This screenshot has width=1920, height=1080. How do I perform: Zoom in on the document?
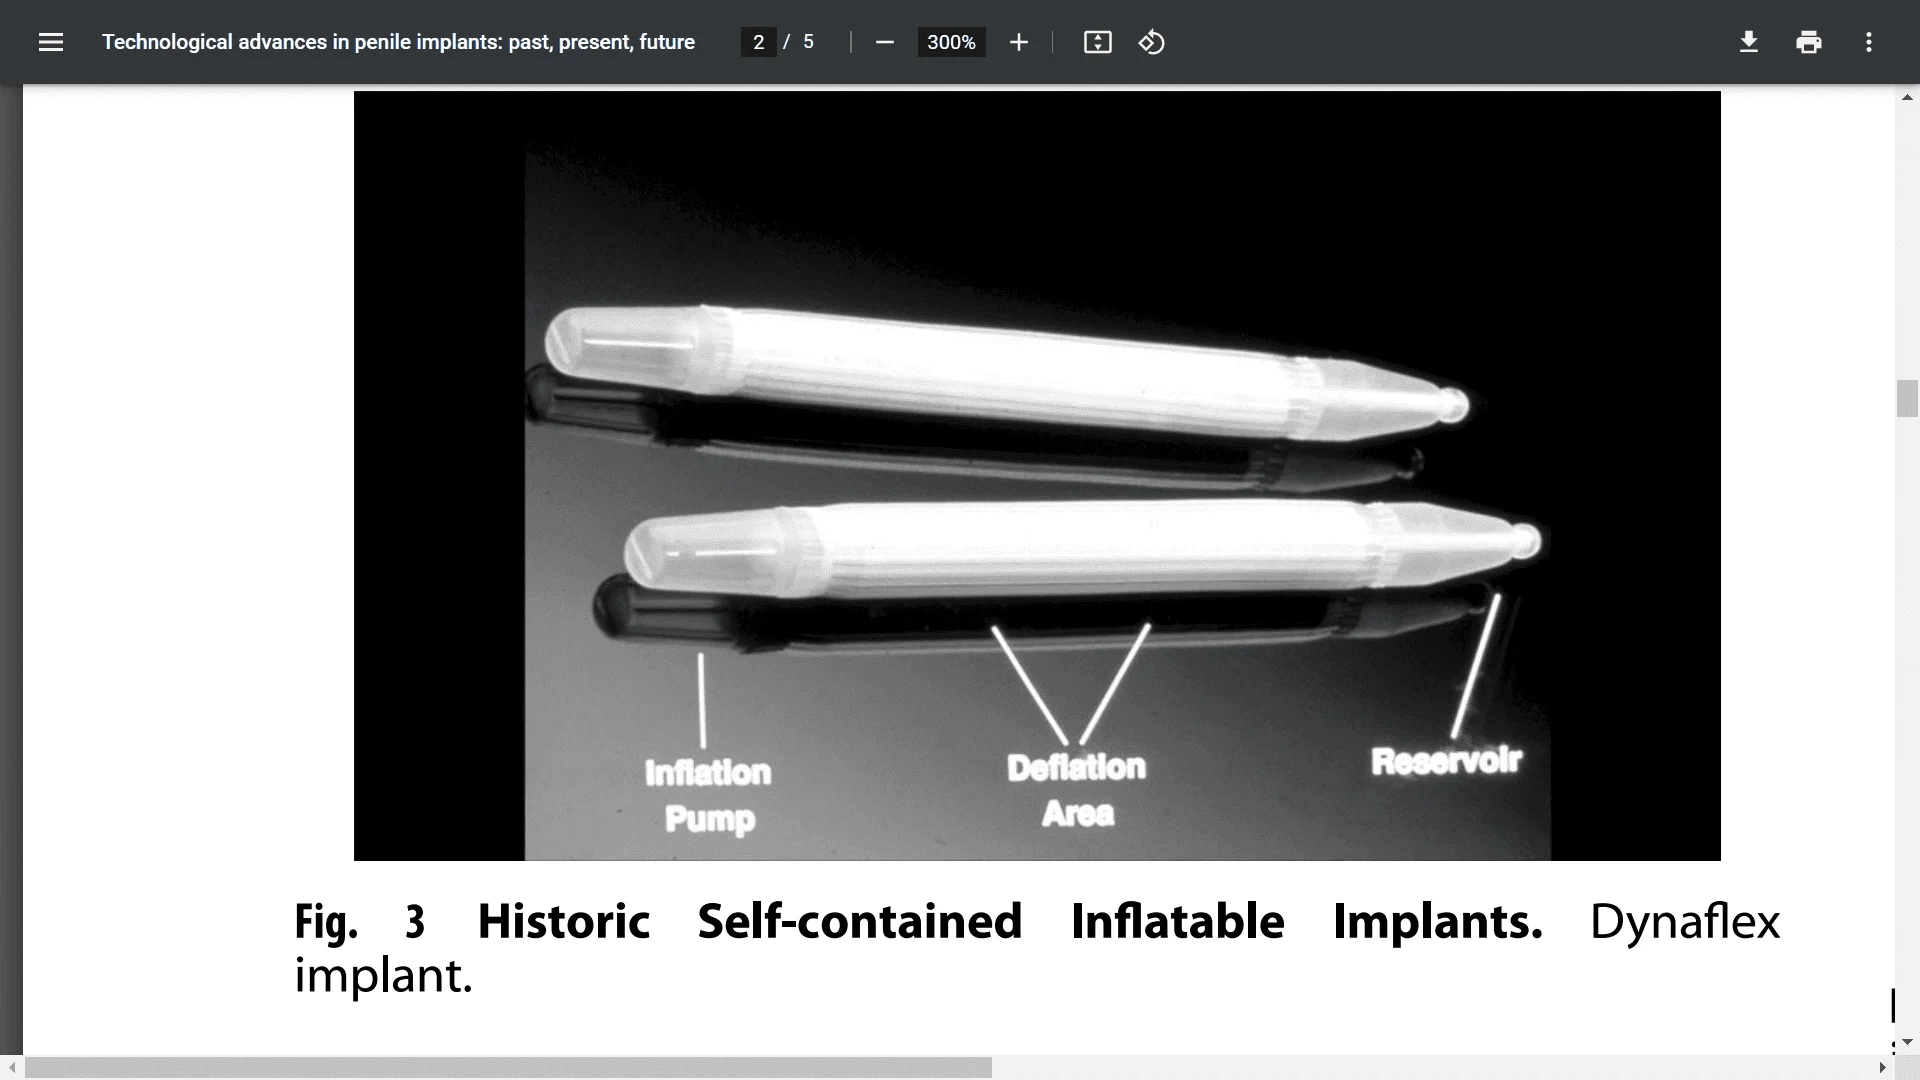click(1018, 42)
